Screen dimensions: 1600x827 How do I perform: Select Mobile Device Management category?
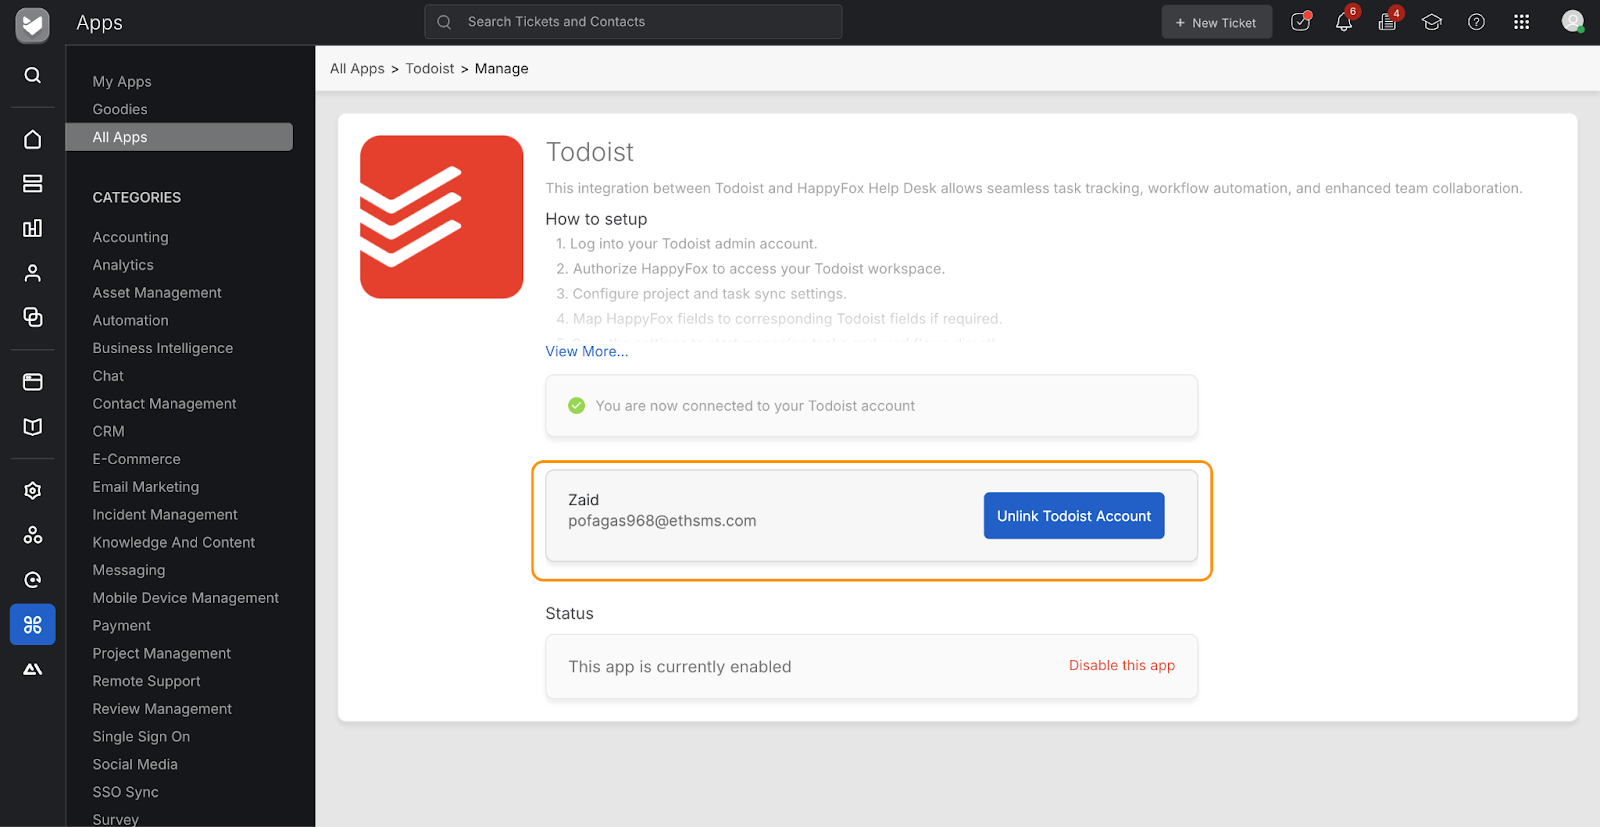186,598
